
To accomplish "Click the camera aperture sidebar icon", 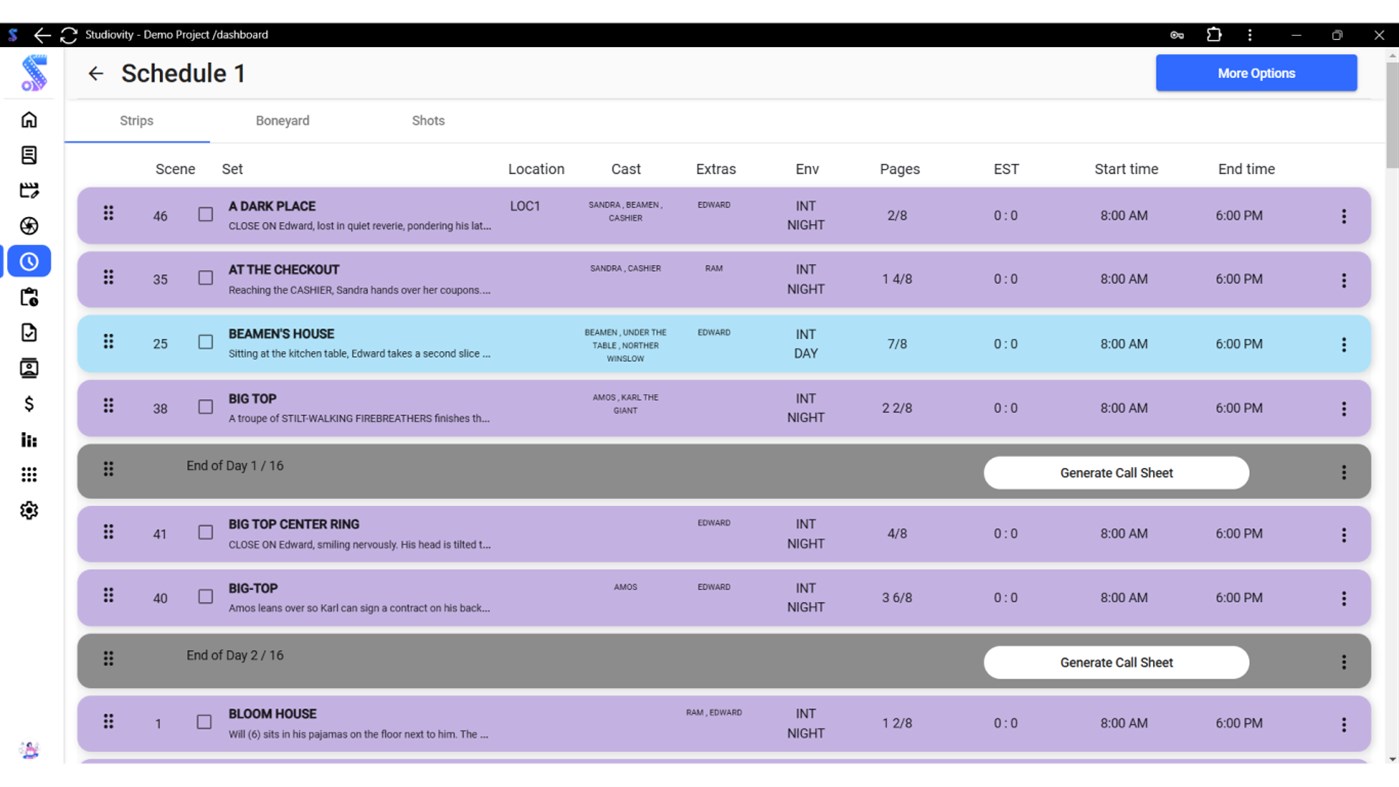I will [x=29, y=225].
